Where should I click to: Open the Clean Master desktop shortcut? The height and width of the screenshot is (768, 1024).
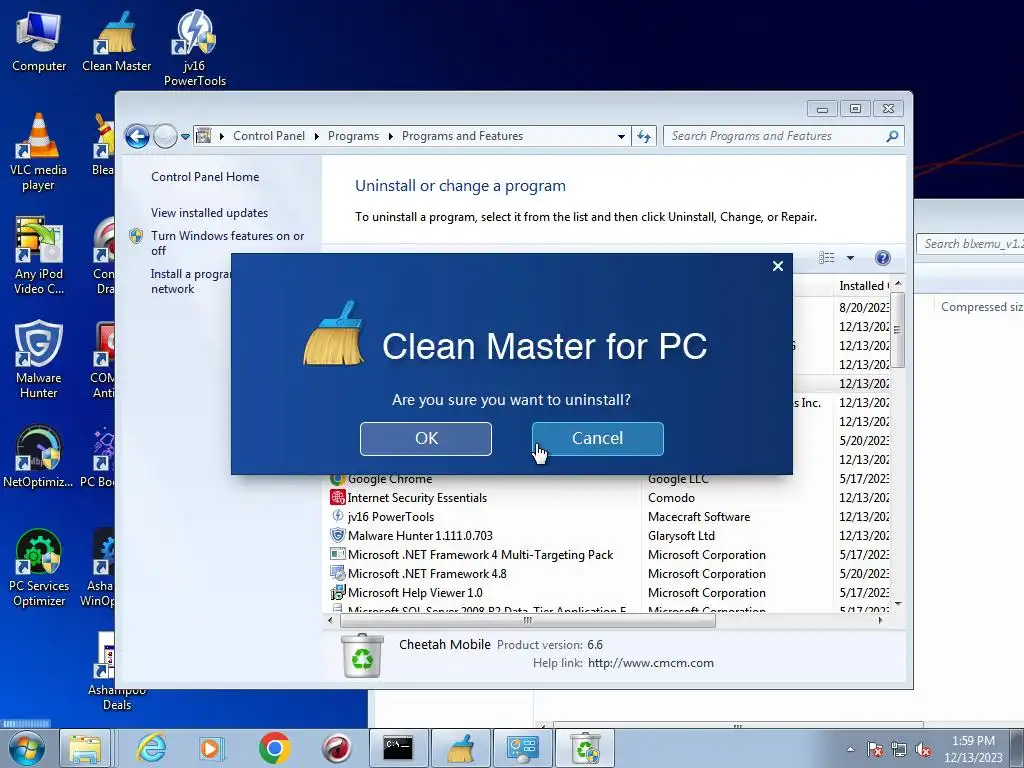point(116,42)
